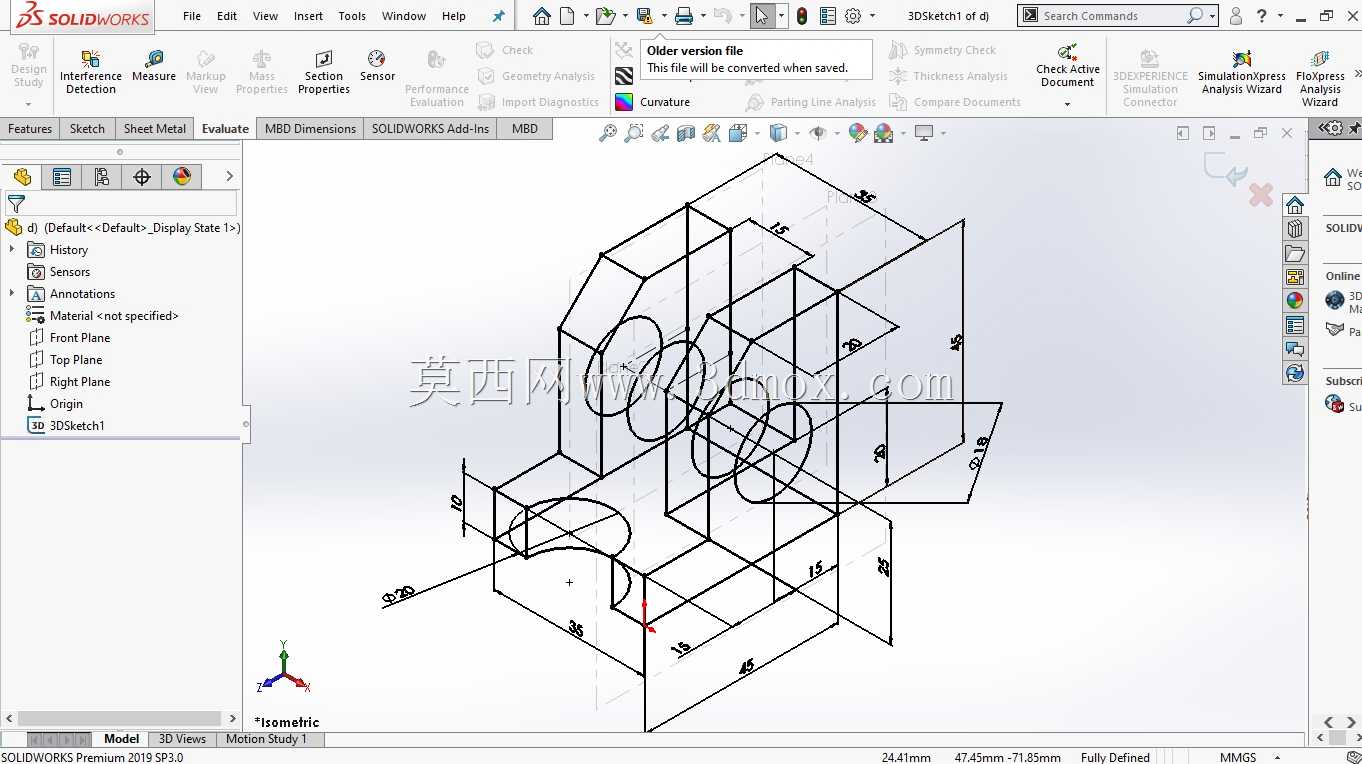Expand the FeatureManager tabs arrow

(x=229, y=177)
